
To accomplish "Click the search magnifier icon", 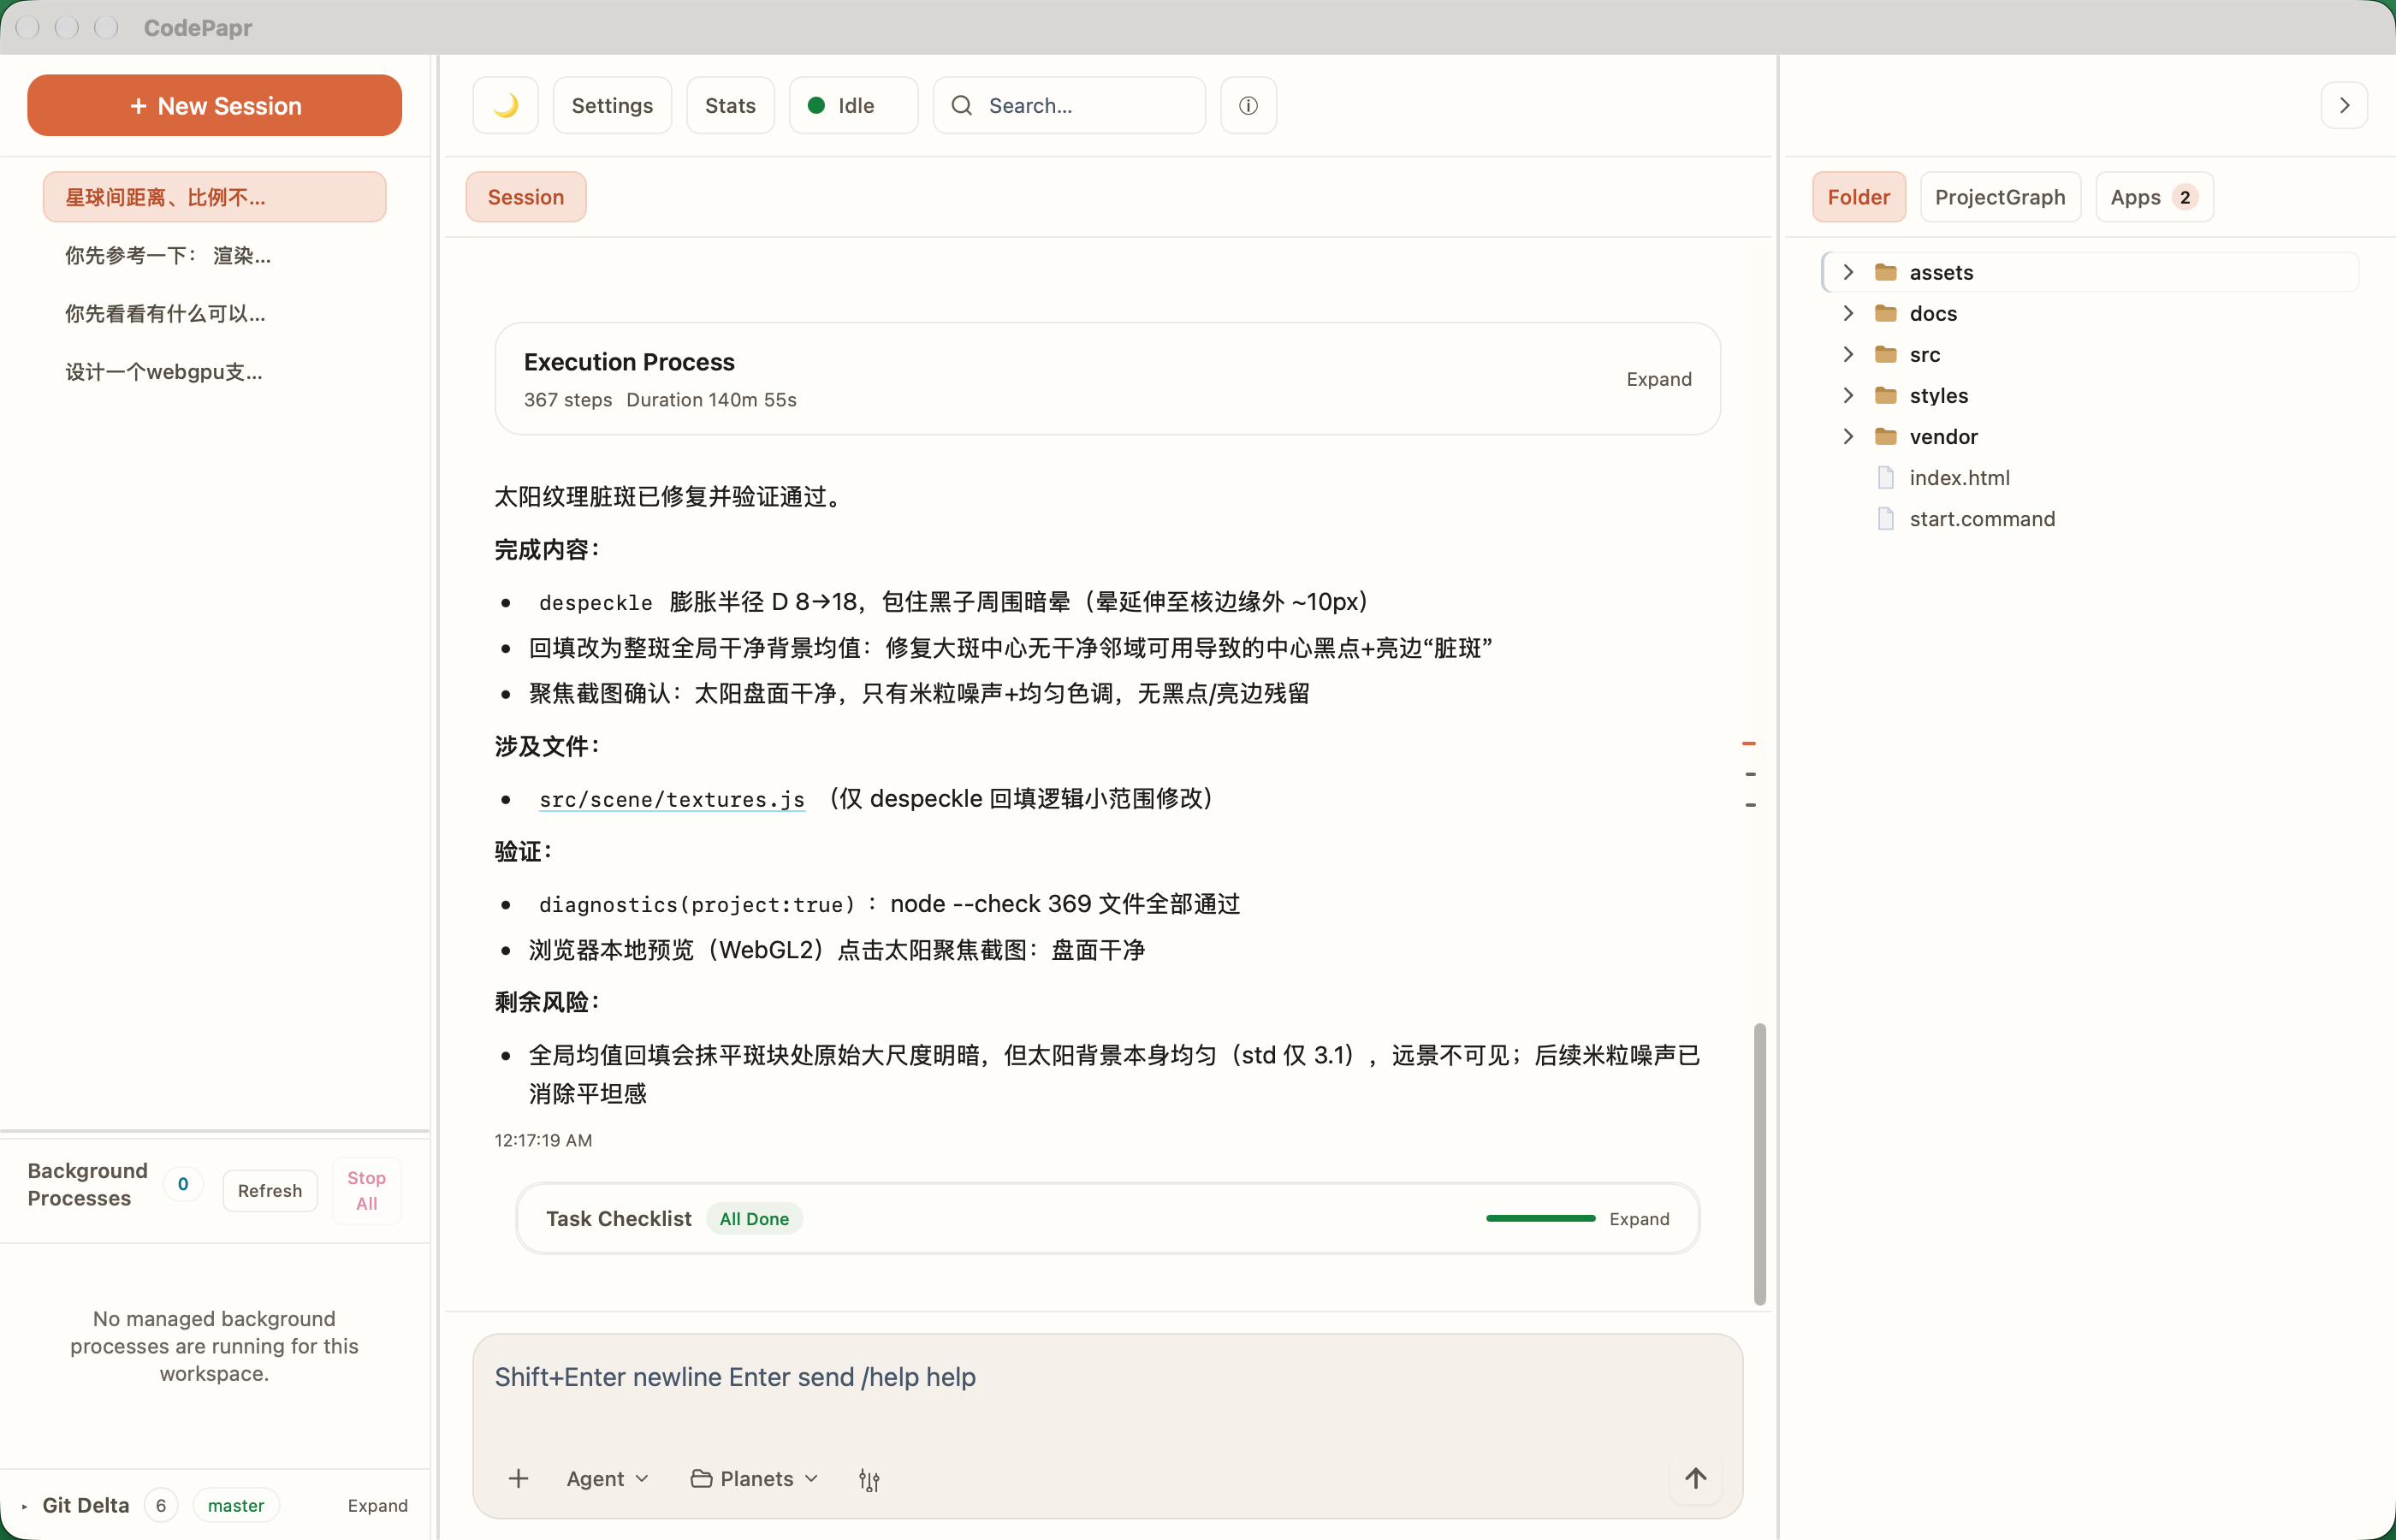I will pos(961,105).
